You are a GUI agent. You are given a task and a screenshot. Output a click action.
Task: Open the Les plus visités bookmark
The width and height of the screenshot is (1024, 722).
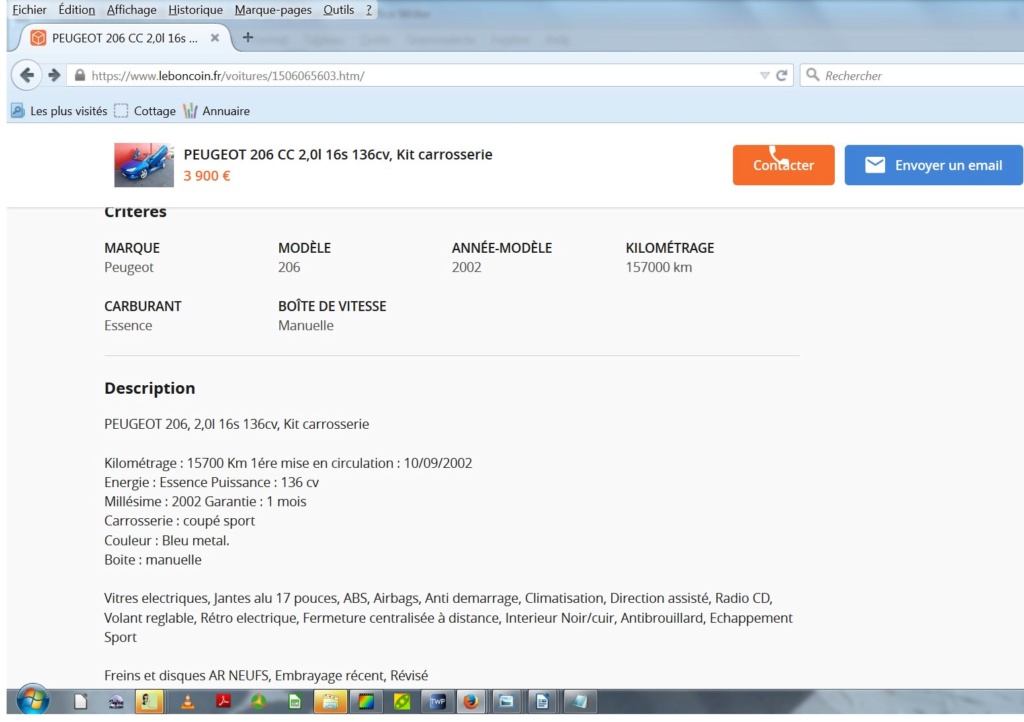pos(59,111)
